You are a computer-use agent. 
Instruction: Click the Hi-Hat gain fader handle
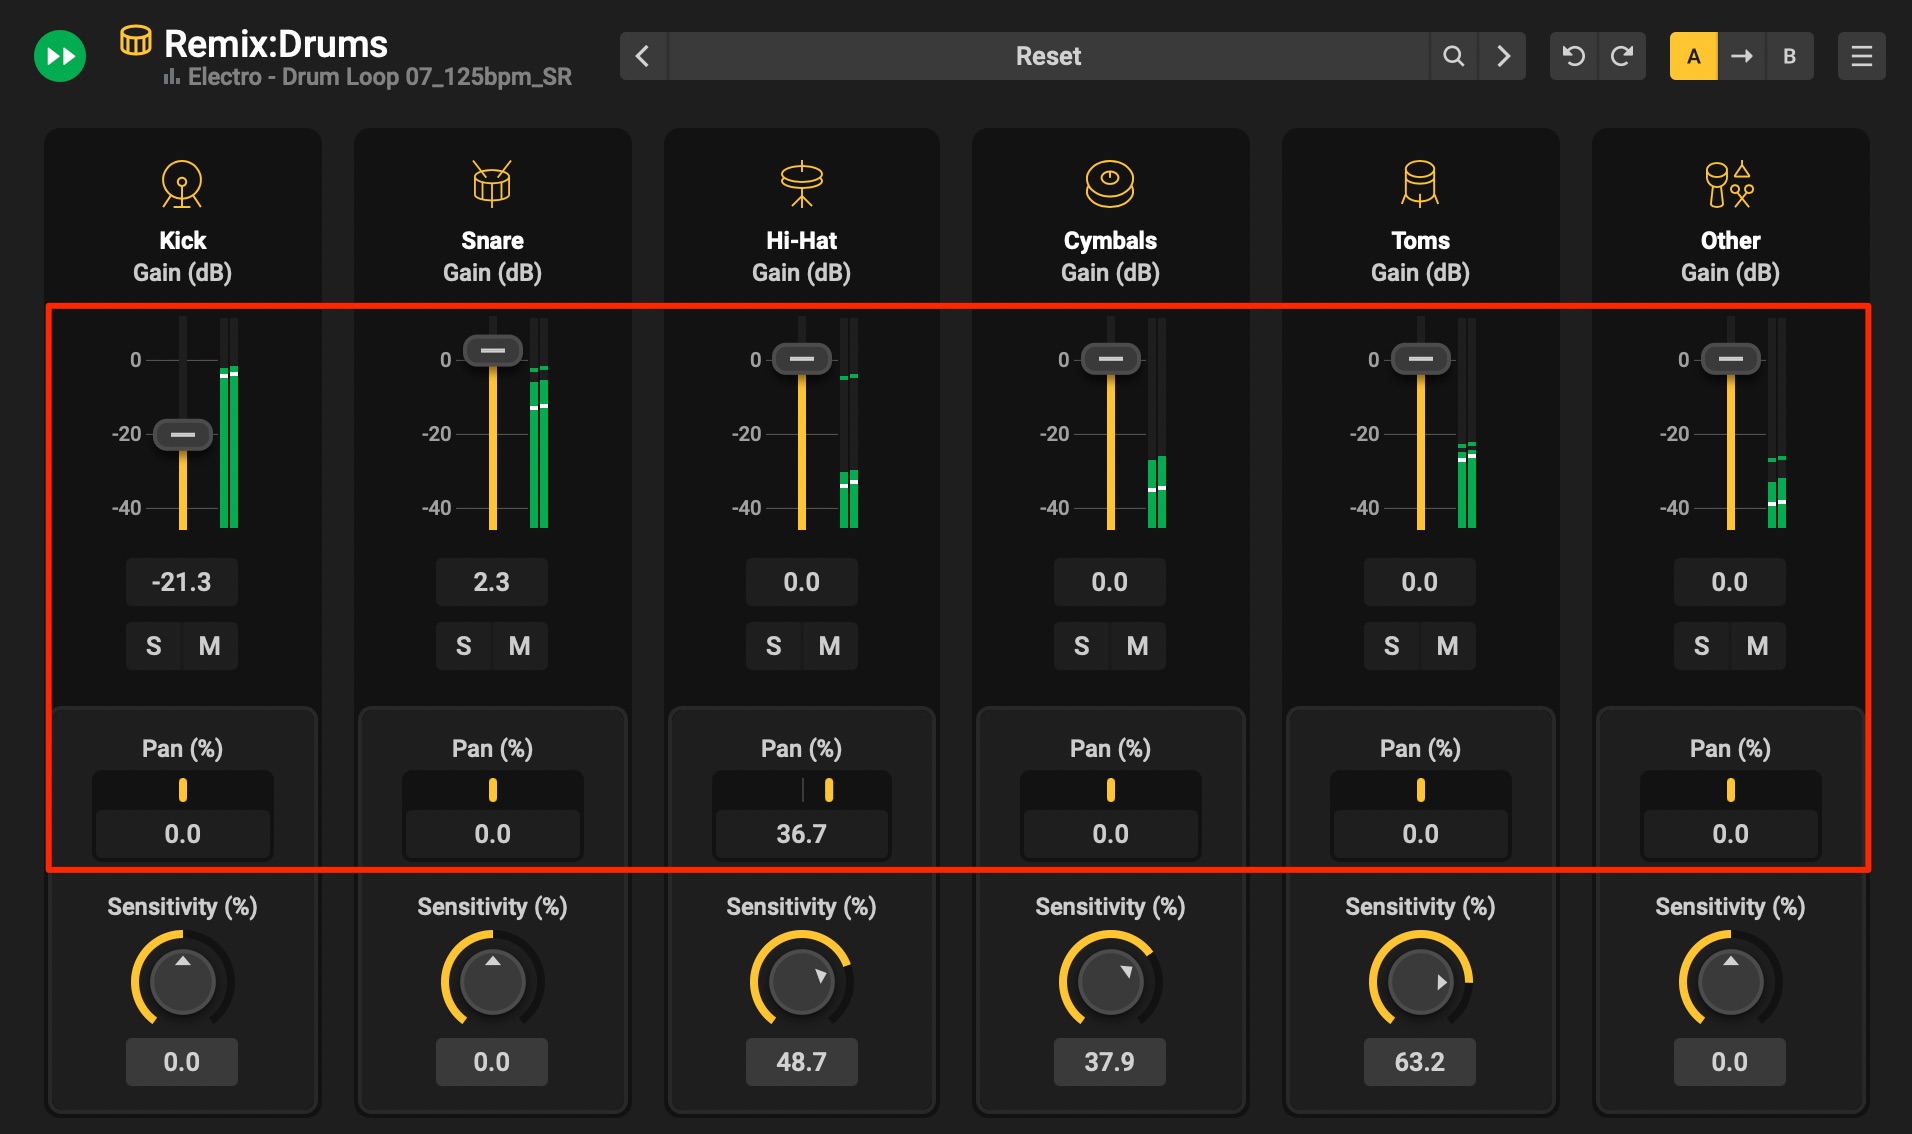click(x=802, y=359)
